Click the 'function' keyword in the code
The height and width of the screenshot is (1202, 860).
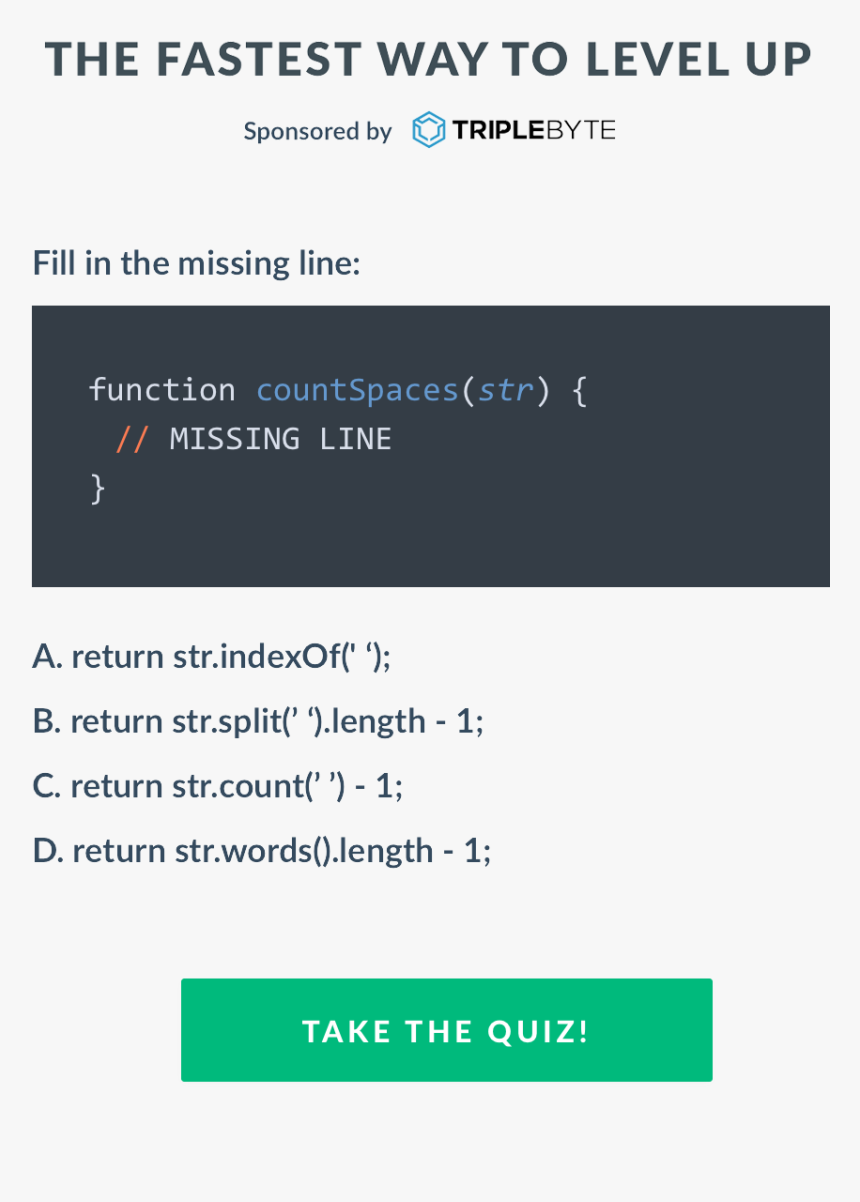pos(162,389)
